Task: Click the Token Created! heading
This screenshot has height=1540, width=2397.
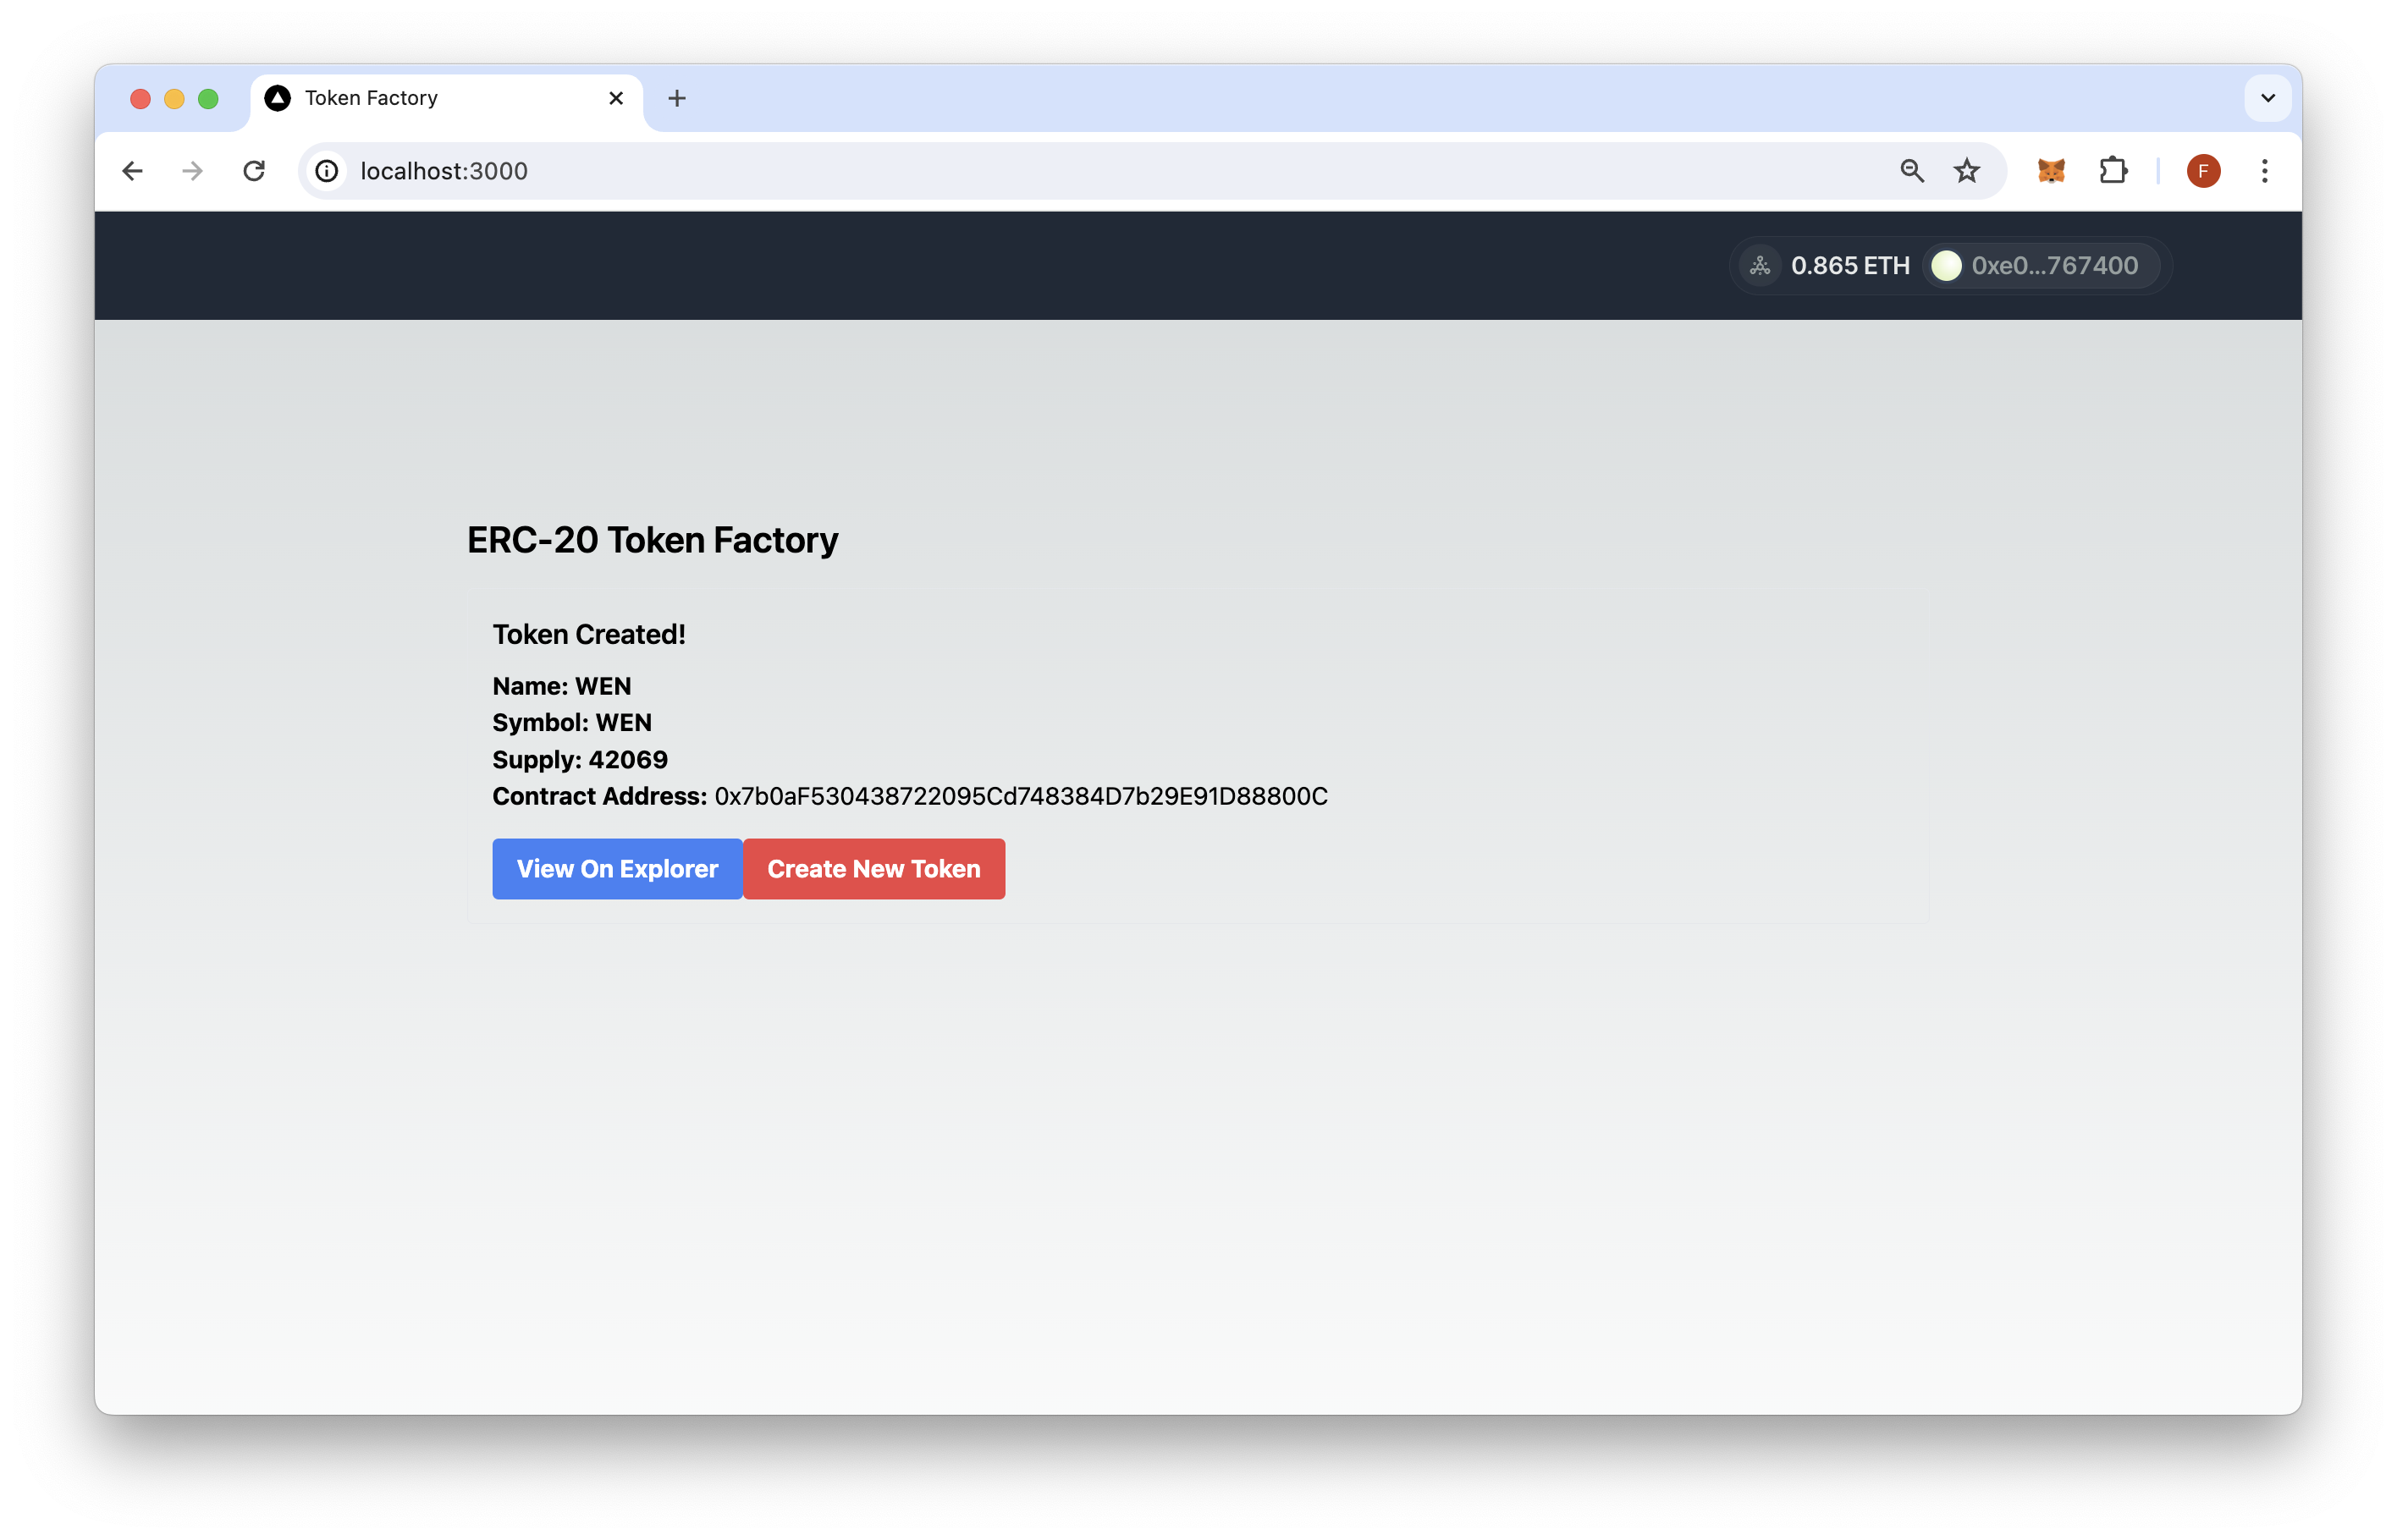Action: 589,635
